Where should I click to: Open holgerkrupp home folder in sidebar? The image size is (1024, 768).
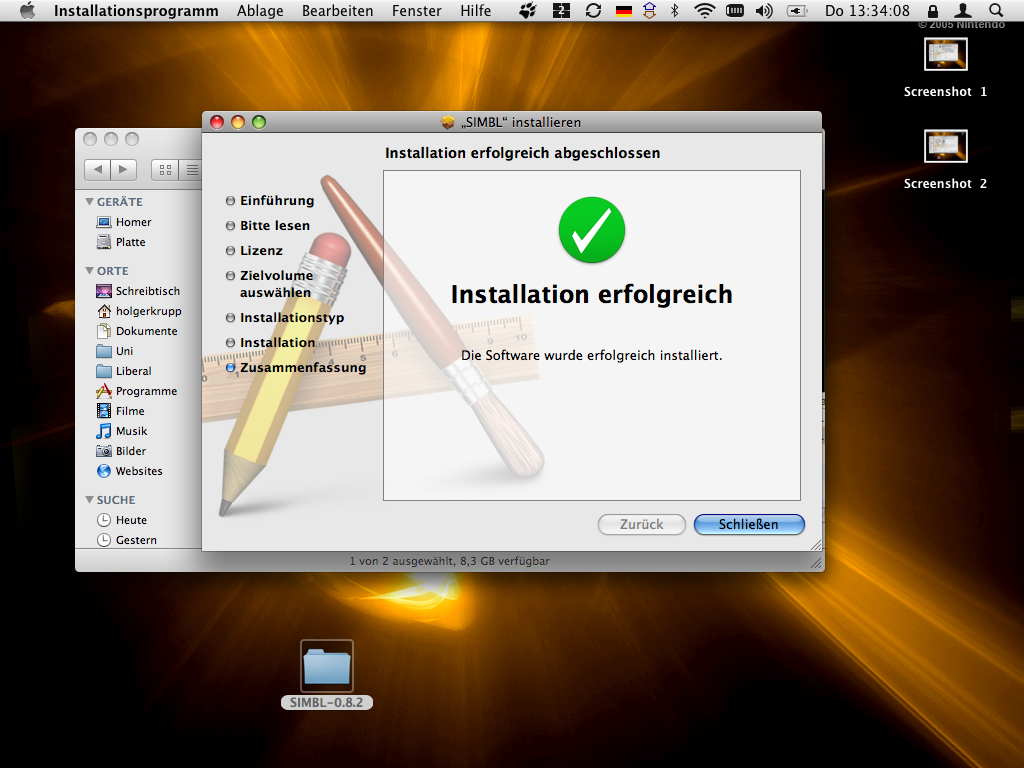pos(138,311)
